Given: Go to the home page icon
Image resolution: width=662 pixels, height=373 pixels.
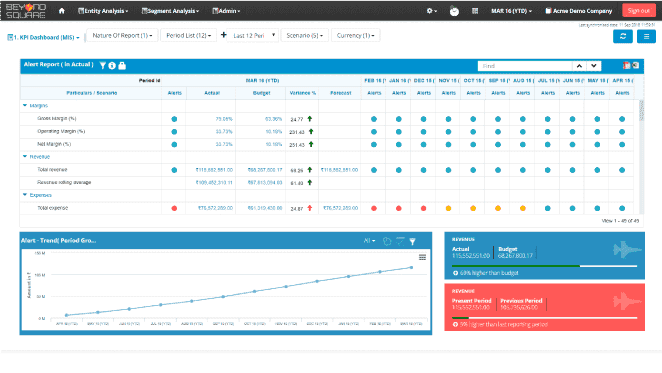Looking at the screenshot, I should click(62, 11).
